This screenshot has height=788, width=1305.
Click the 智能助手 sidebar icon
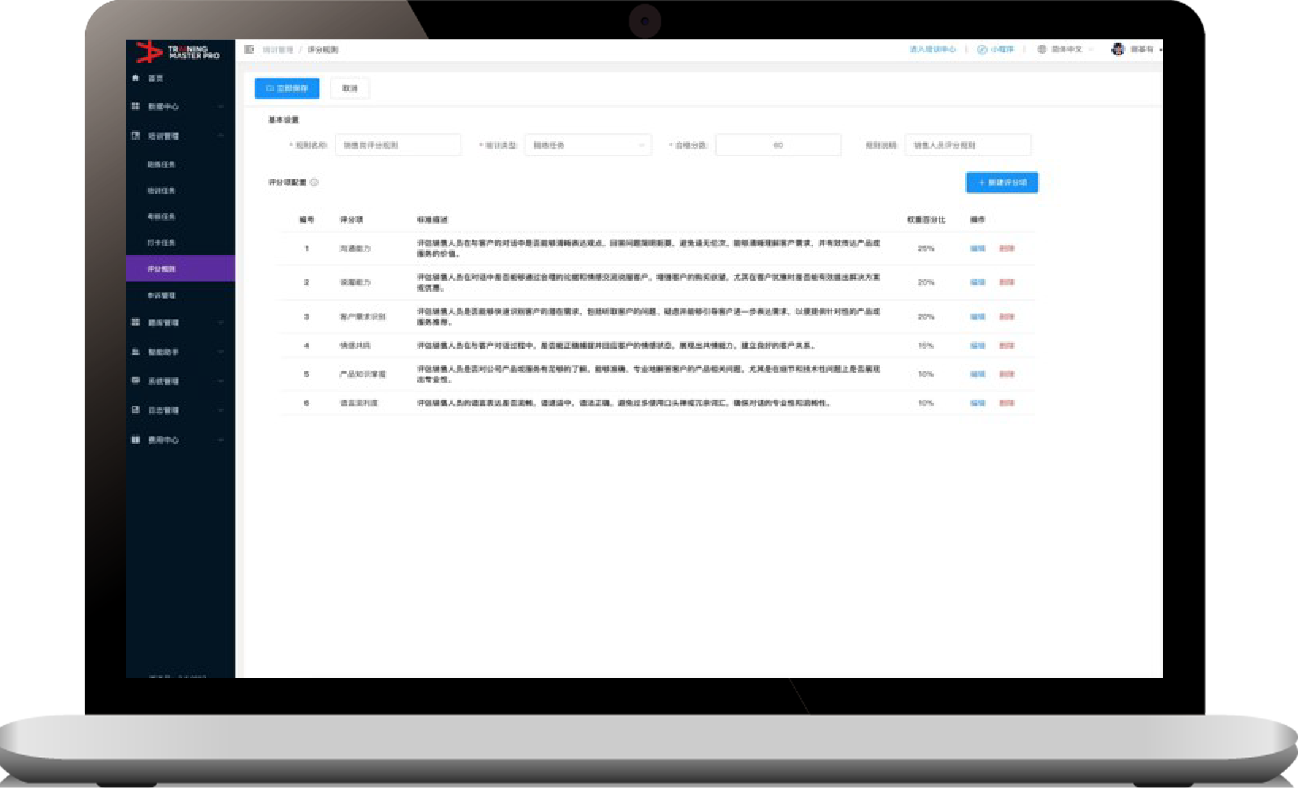pos(136,352)
